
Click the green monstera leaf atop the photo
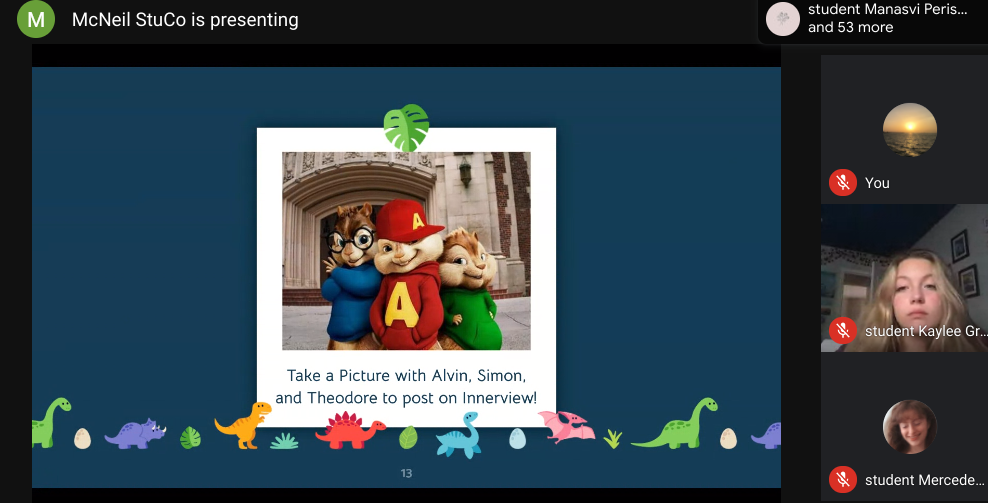coord(406,128)
